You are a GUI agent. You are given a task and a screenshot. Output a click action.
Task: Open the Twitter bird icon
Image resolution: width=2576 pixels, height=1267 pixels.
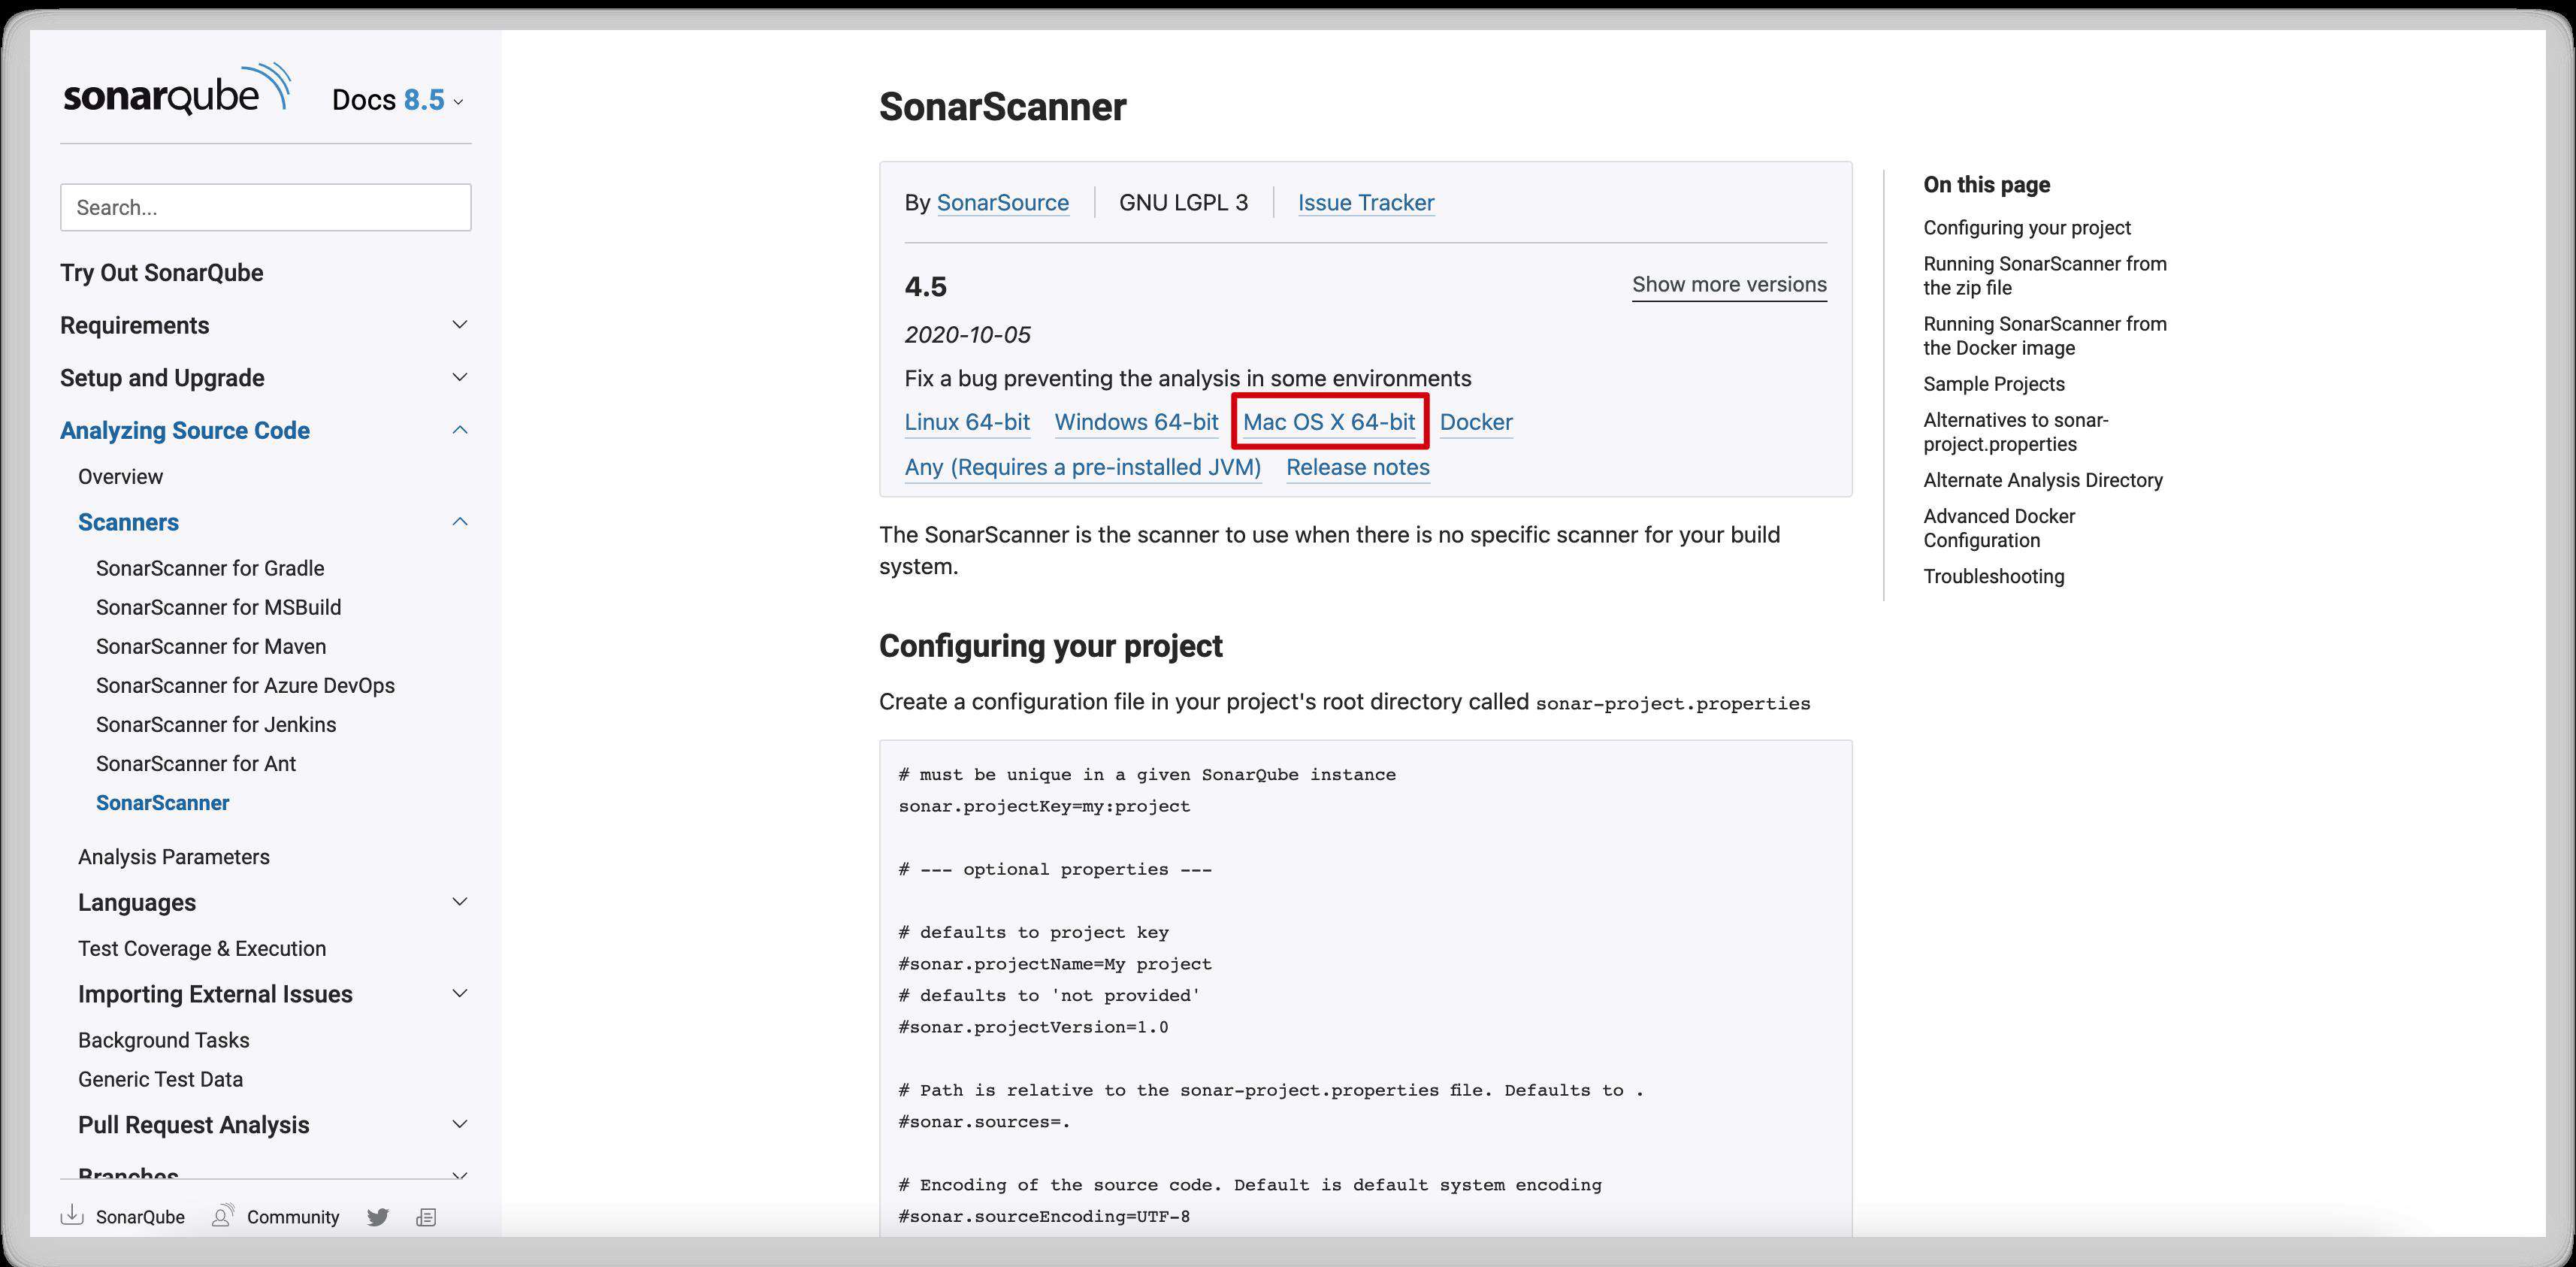pyautogui.click(x=377, y=1217)
